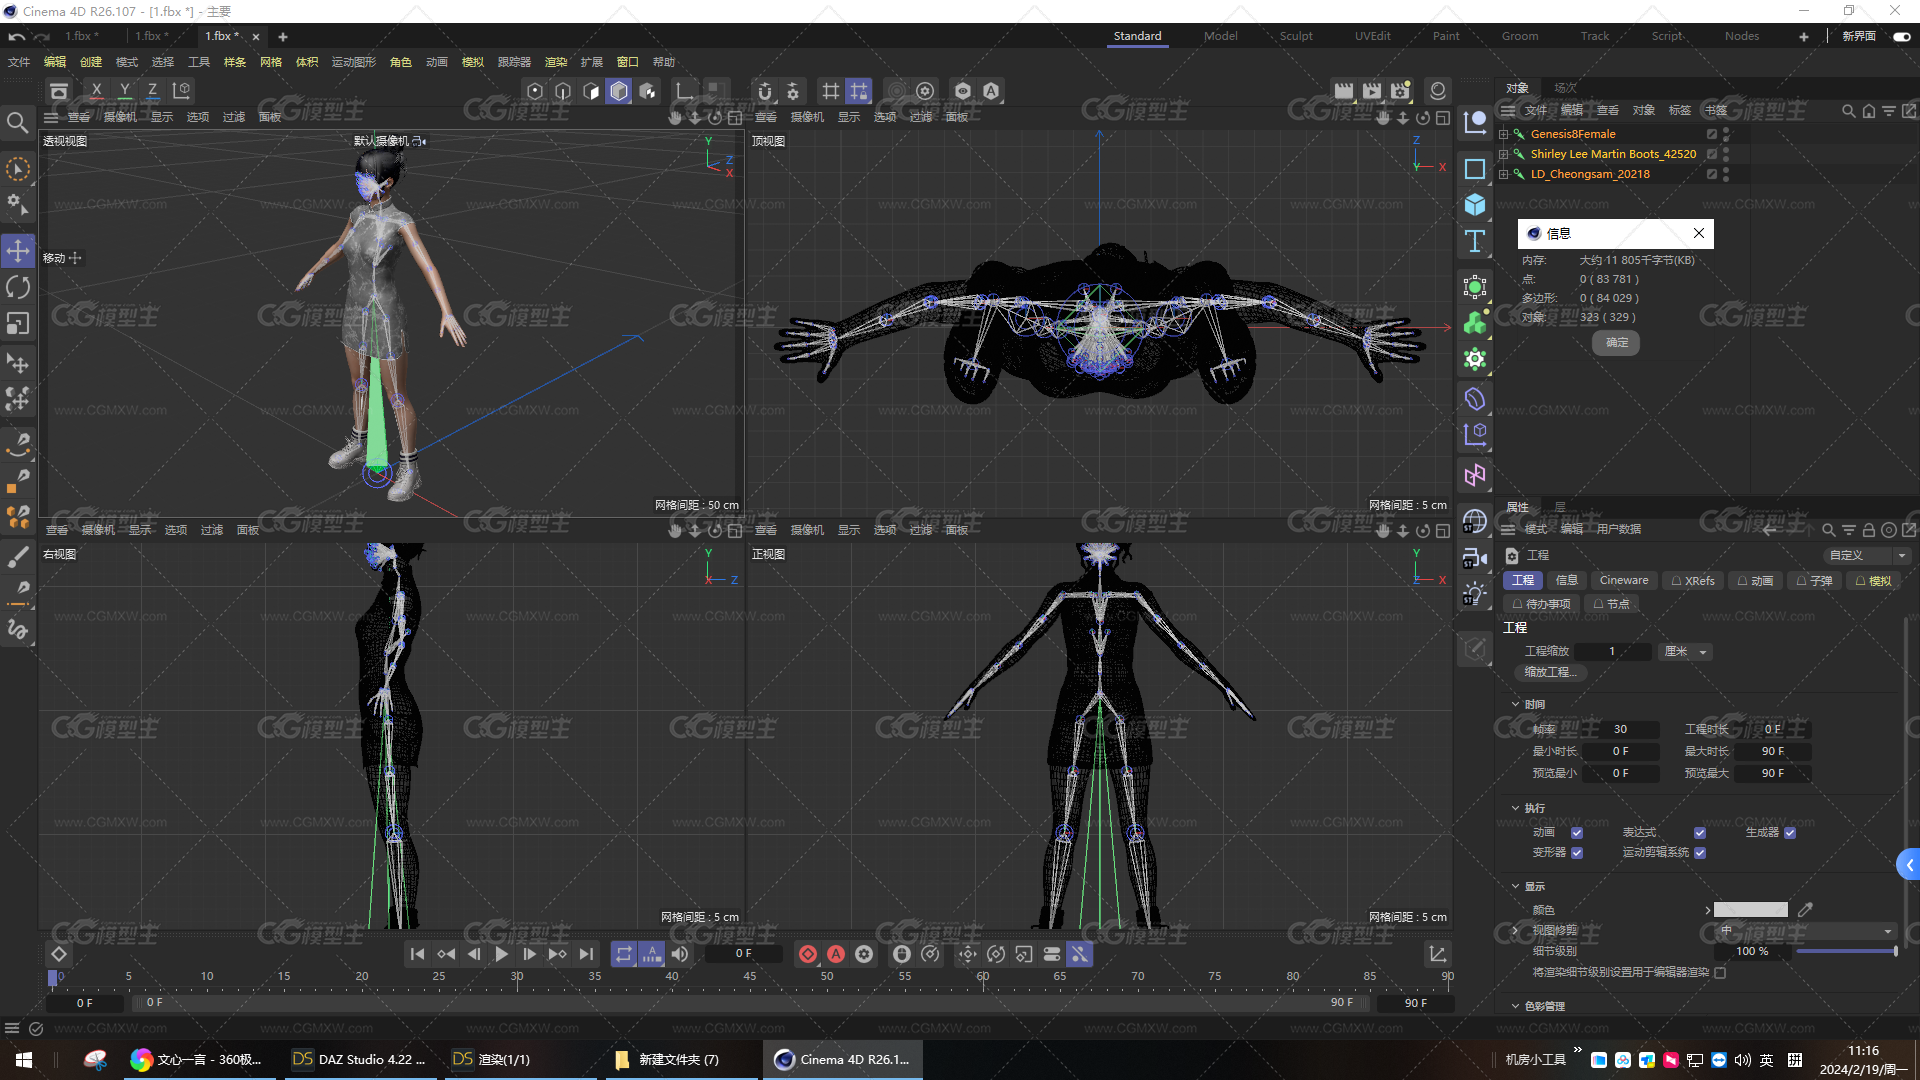Toggle layer checkbox for LD_Cheongsam_20218

tap(1712, 174)
